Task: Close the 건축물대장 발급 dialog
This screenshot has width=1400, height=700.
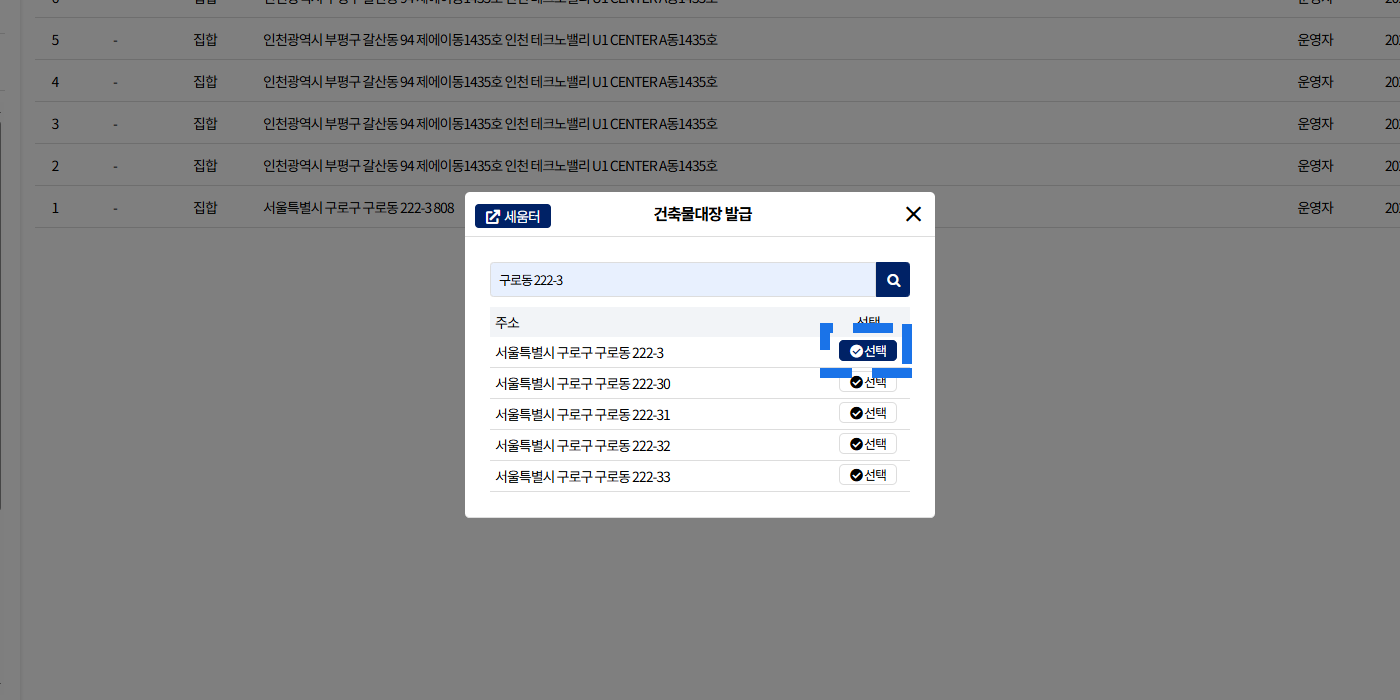Action: tap(912, 214)
